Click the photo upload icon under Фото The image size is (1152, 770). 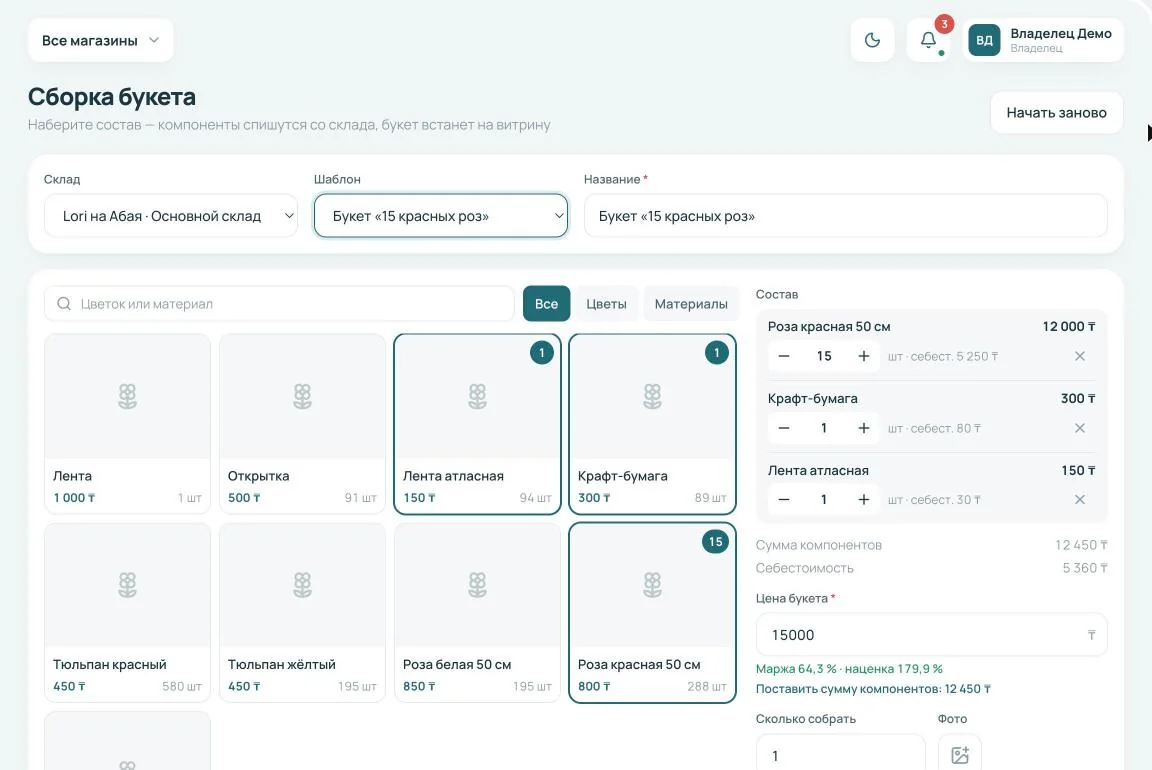tap(960, 755)
